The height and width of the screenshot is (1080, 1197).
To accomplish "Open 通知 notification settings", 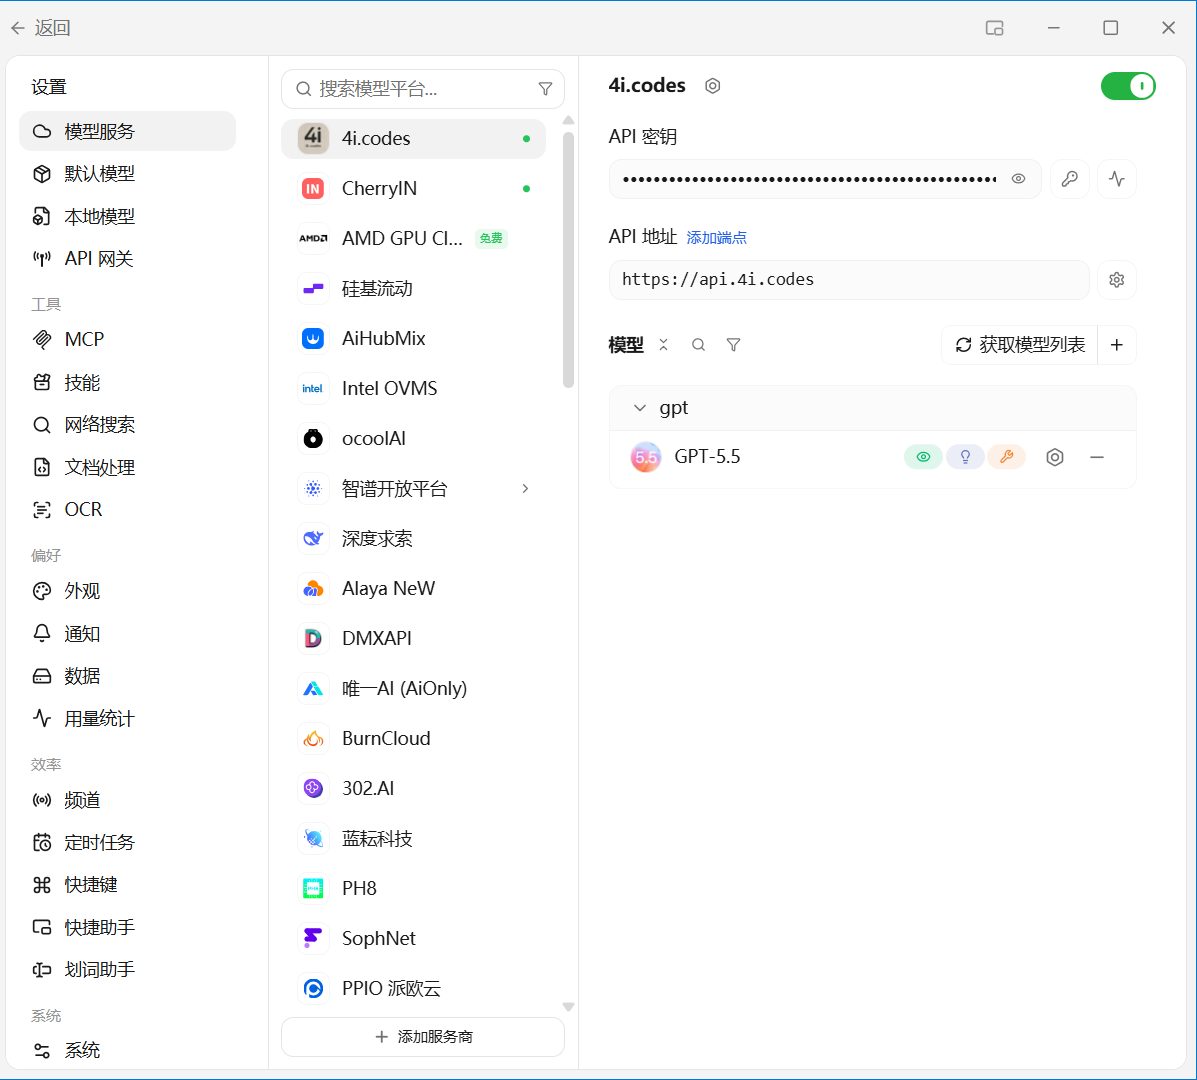I will click(127, 633).
